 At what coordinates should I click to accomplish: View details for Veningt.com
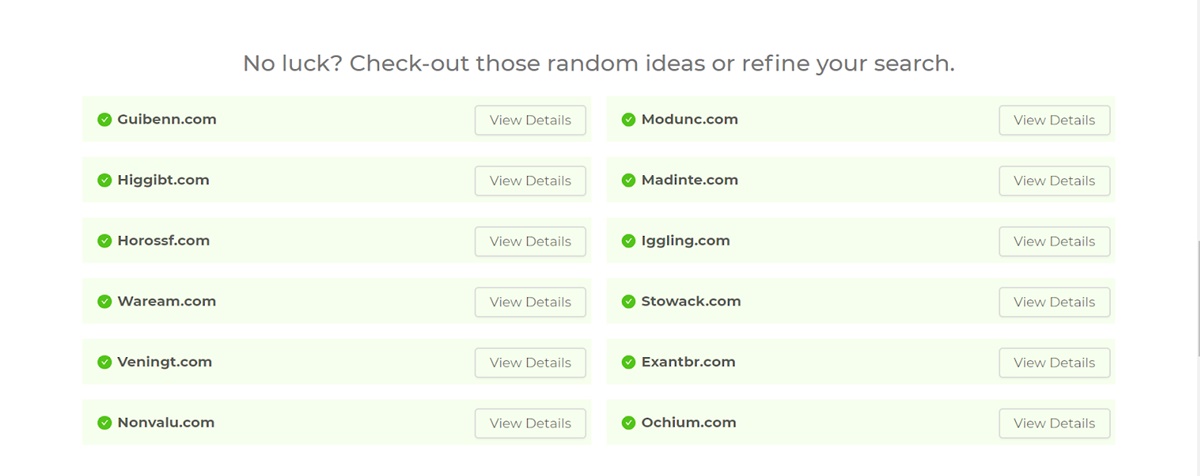[530, 362]
